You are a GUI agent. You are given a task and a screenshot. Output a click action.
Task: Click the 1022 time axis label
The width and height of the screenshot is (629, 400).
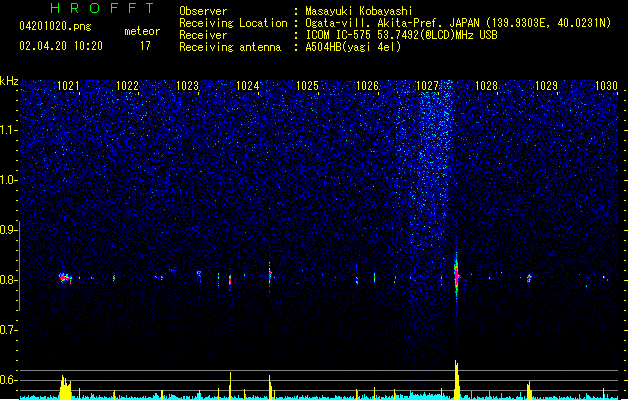click(127, 86)
